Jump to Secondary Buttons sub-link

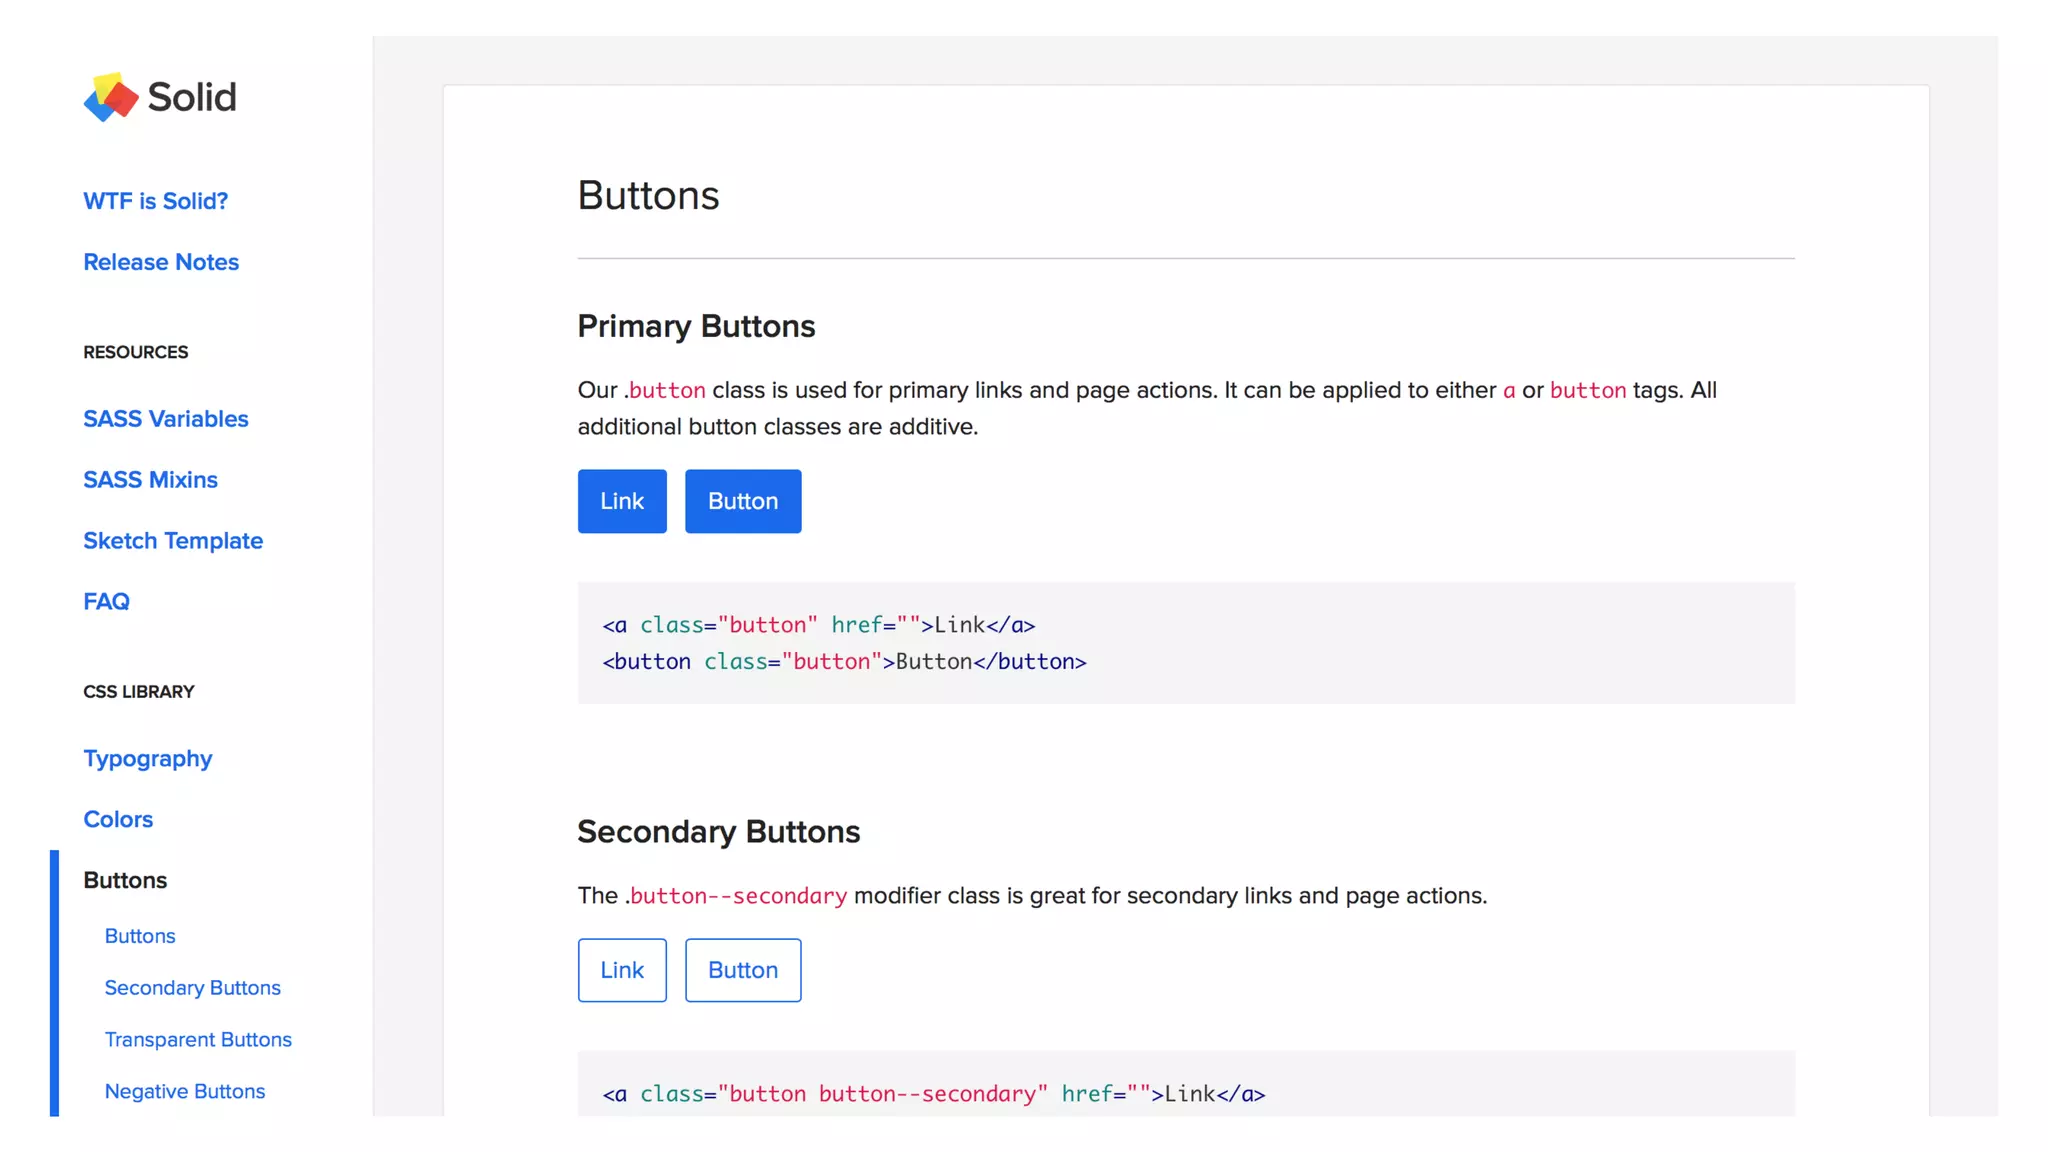click(x=192, y=988)
